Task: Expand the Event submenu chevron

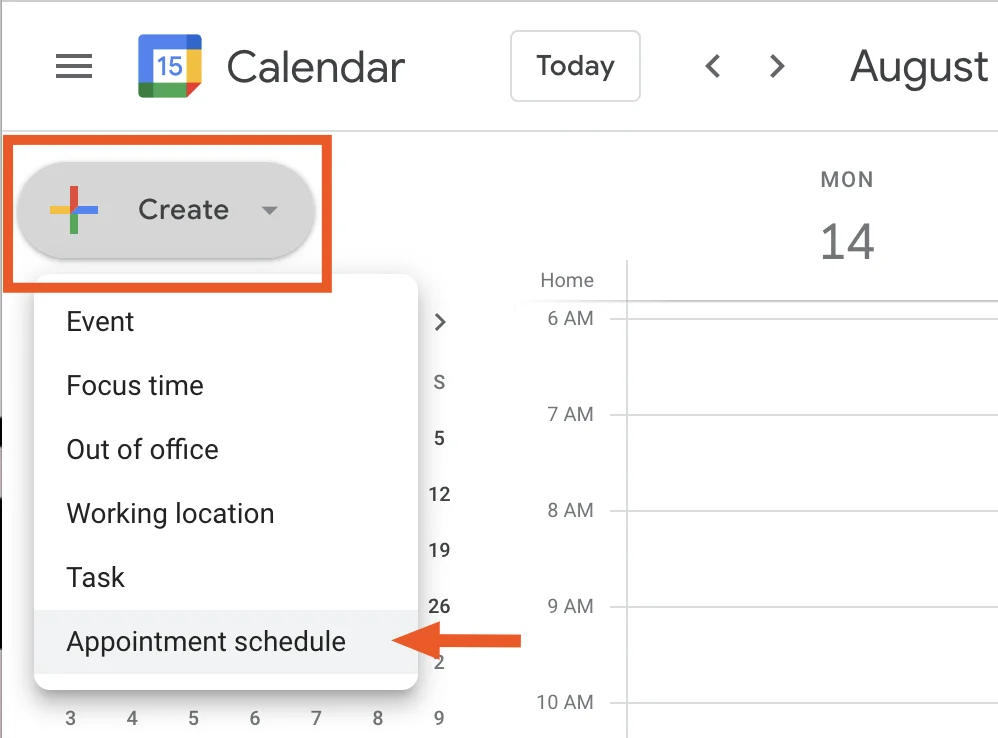Action: [440, 322]
